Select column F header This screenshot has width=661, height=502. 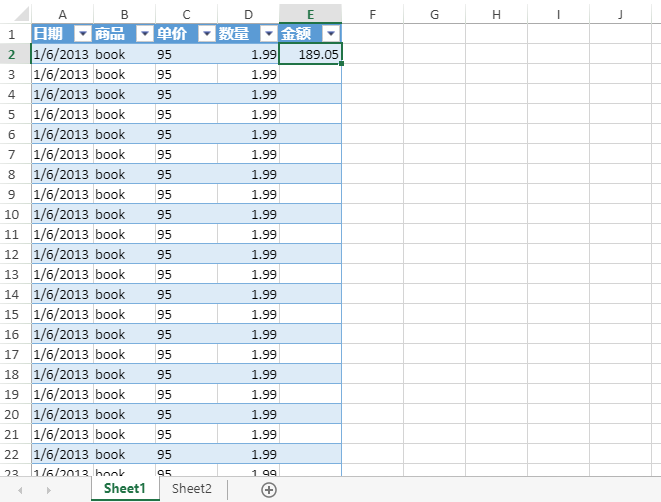pyautogui.click(x=372, y=14)
